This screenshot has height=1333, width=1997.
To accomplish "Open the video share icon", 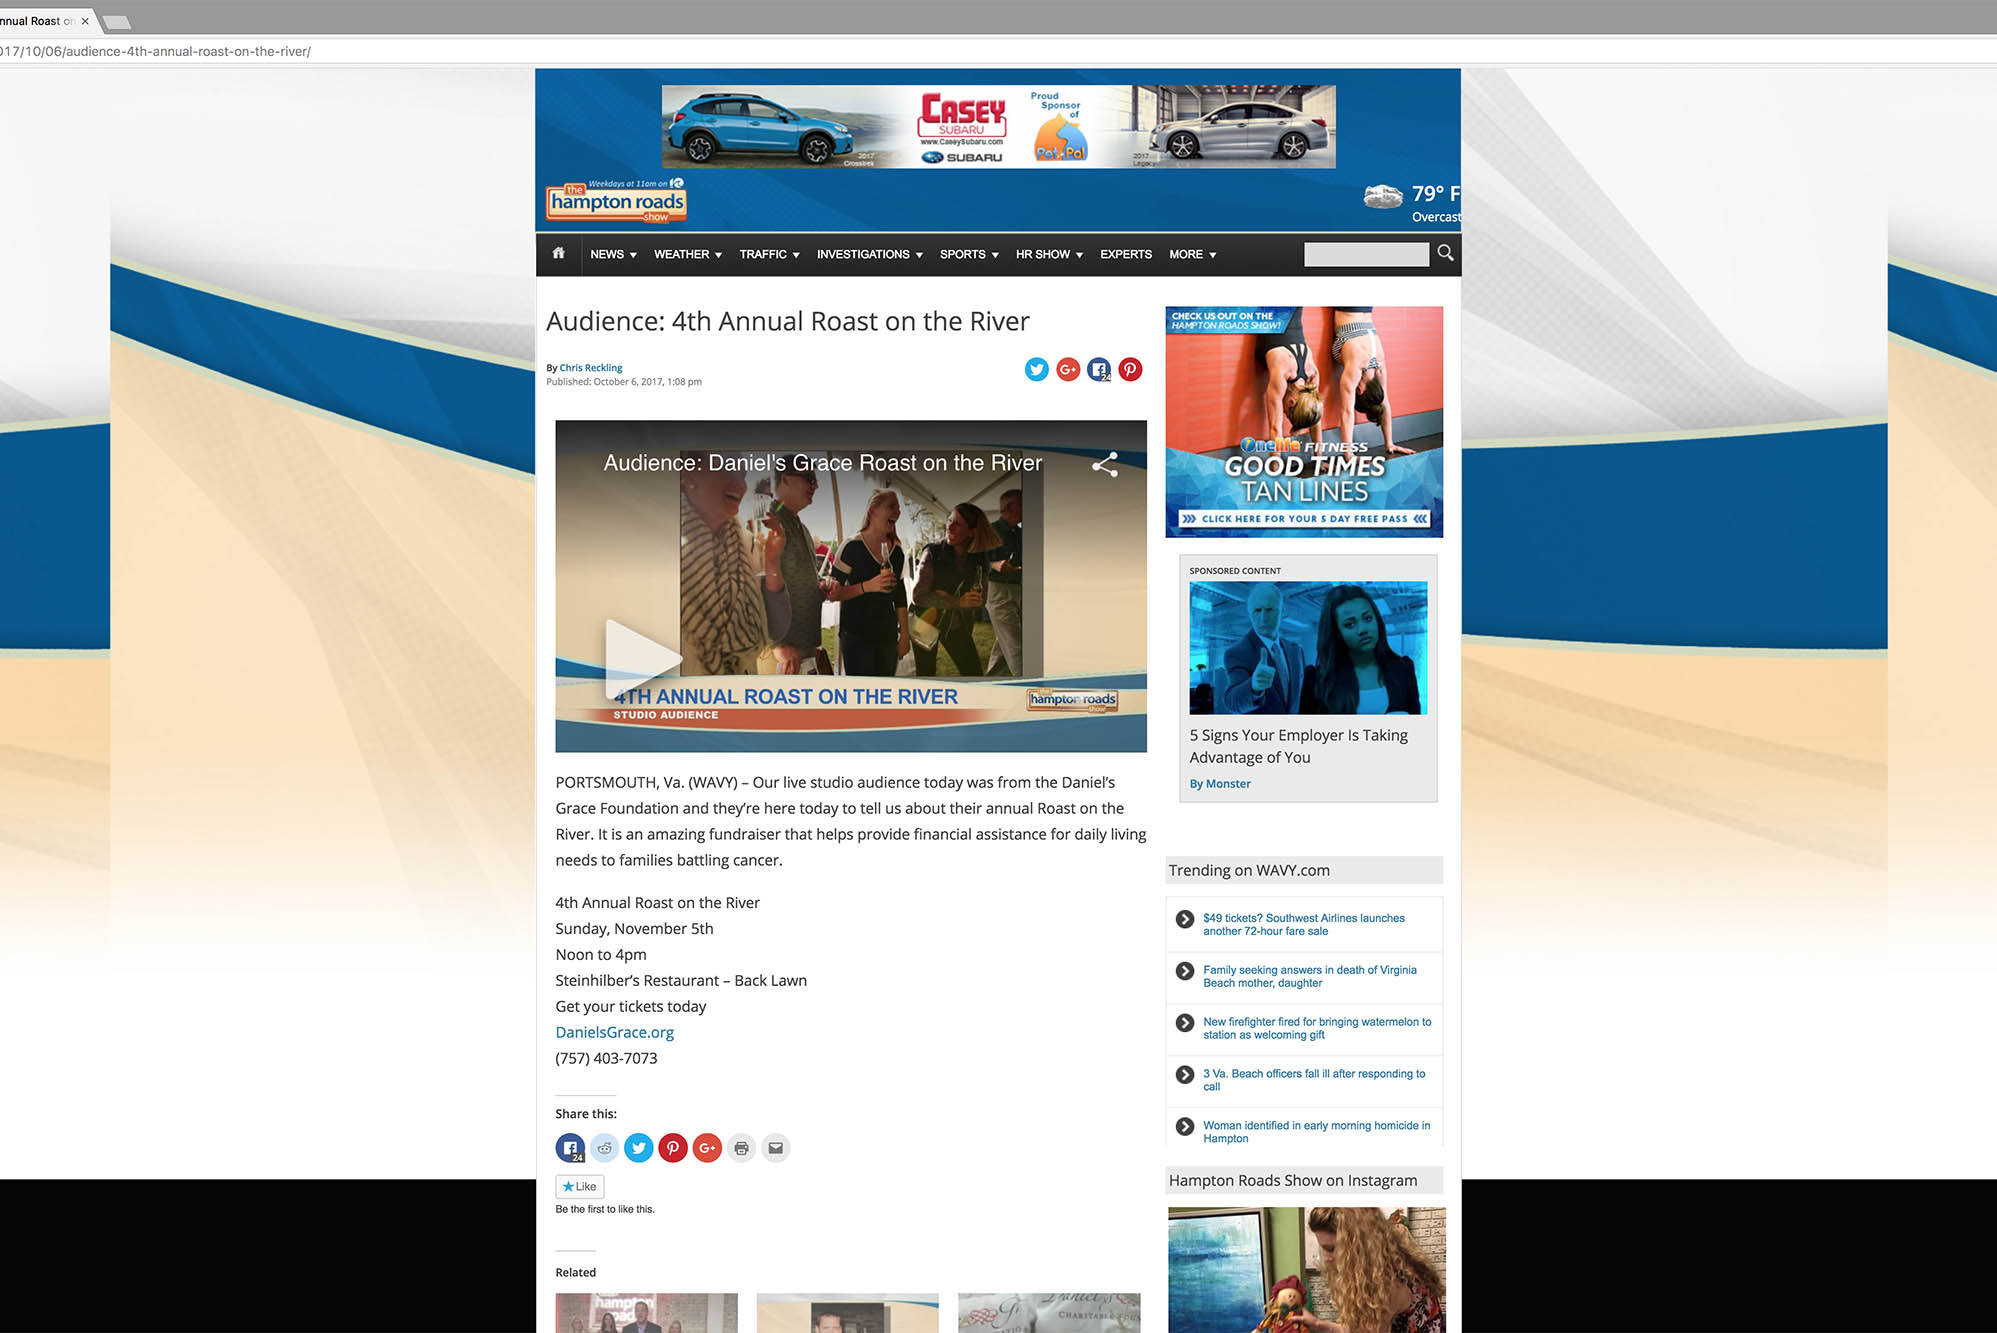I will [x=1105, y=464].
